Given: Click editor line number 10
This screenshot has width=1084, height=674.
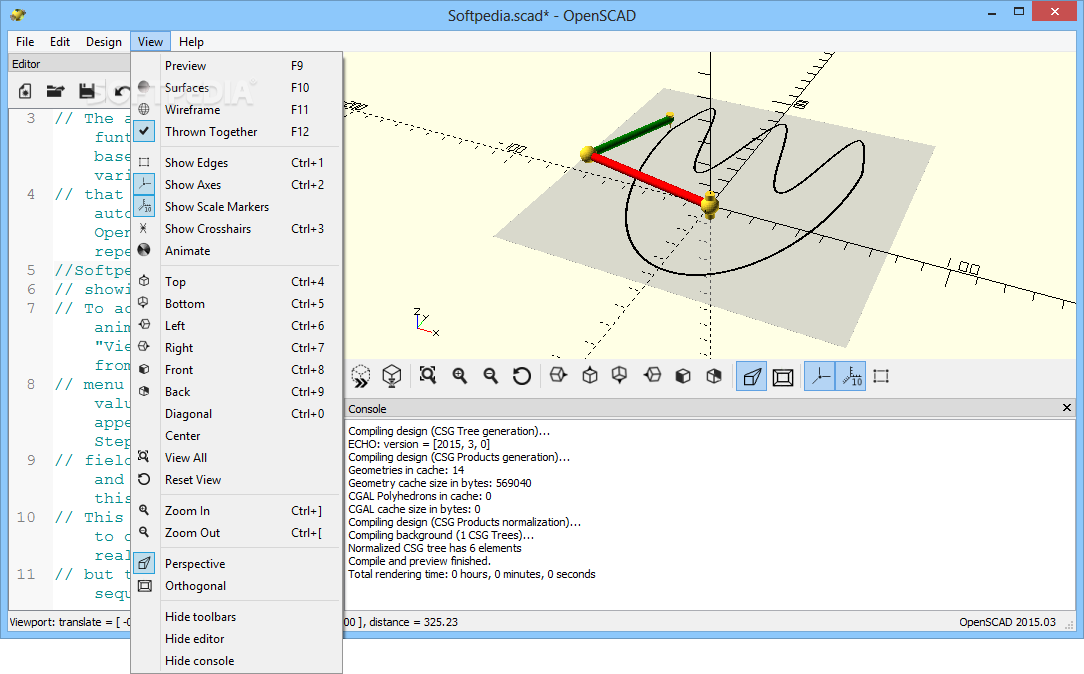Looking at the screenshot, I should (x=26, y=517).
